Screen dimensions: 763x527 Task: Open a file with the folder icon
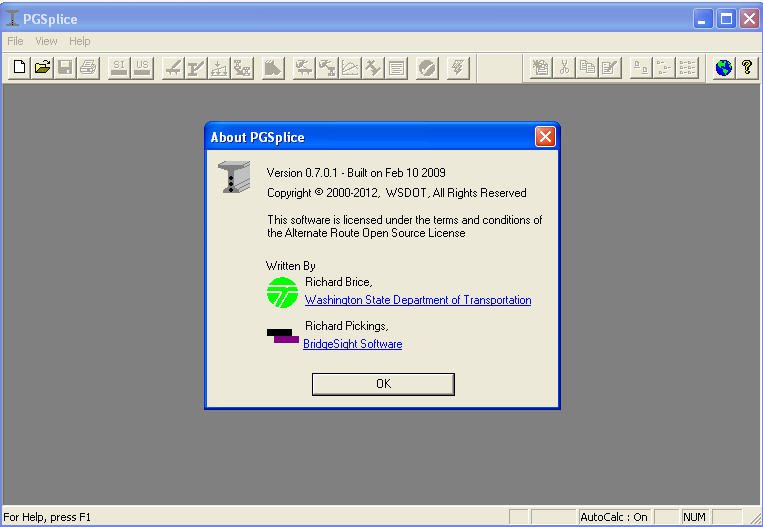click(42, 67)
